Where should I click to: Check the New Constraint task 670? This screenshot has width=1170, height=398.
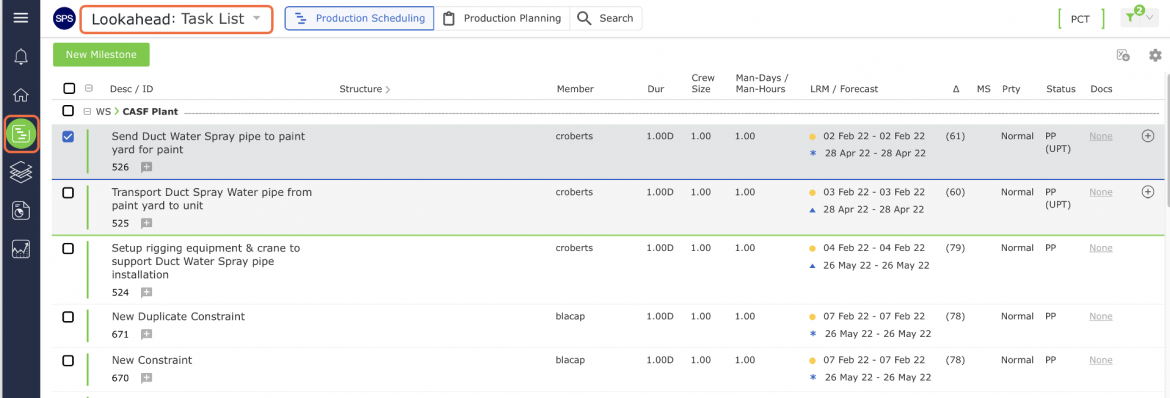point(68,361)
